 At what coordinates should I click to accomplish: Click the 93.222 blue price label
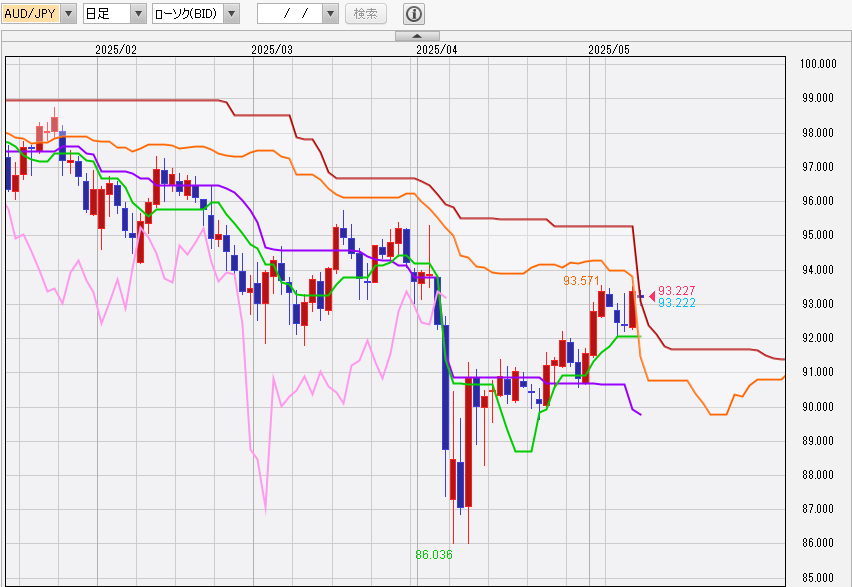(x=677, y=303)
